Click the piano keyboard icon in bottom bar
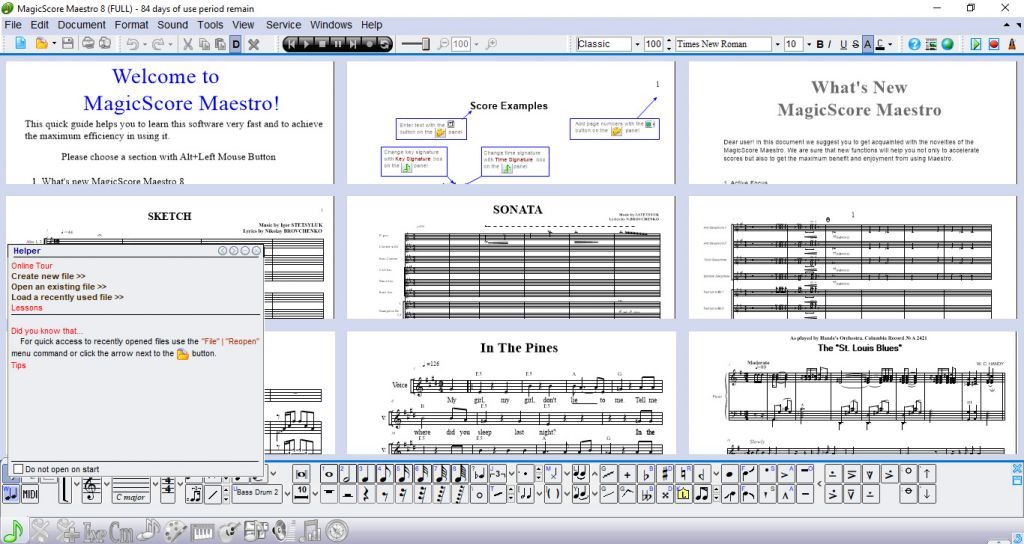The image size is (1024, 544). click(200, 530)
